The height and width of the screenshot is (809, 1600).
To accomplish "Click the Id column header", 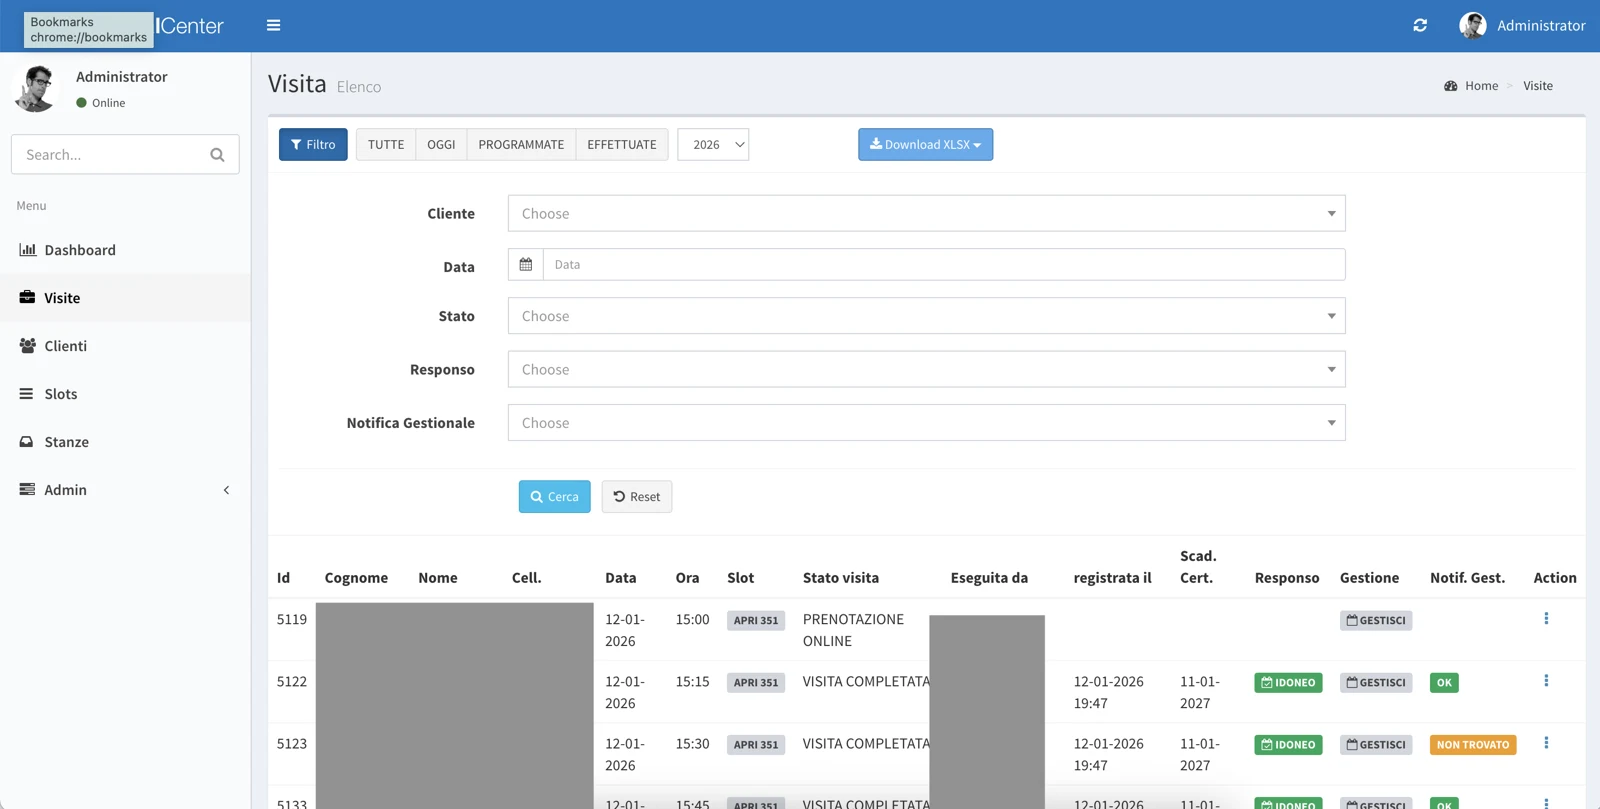I will click(x=283, y=578).
